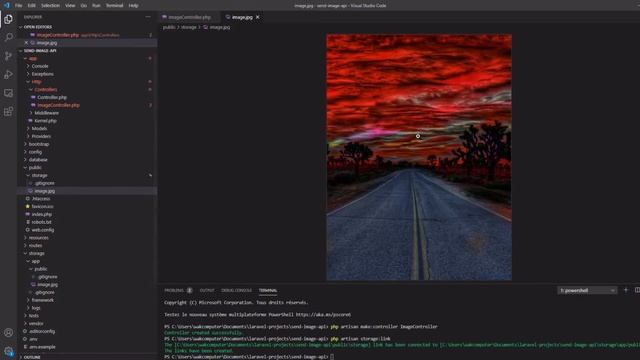Viewport: 640px width, 360px height.
Task: Click the public breadcrumb segment
Action: click(x=169, y=27)
